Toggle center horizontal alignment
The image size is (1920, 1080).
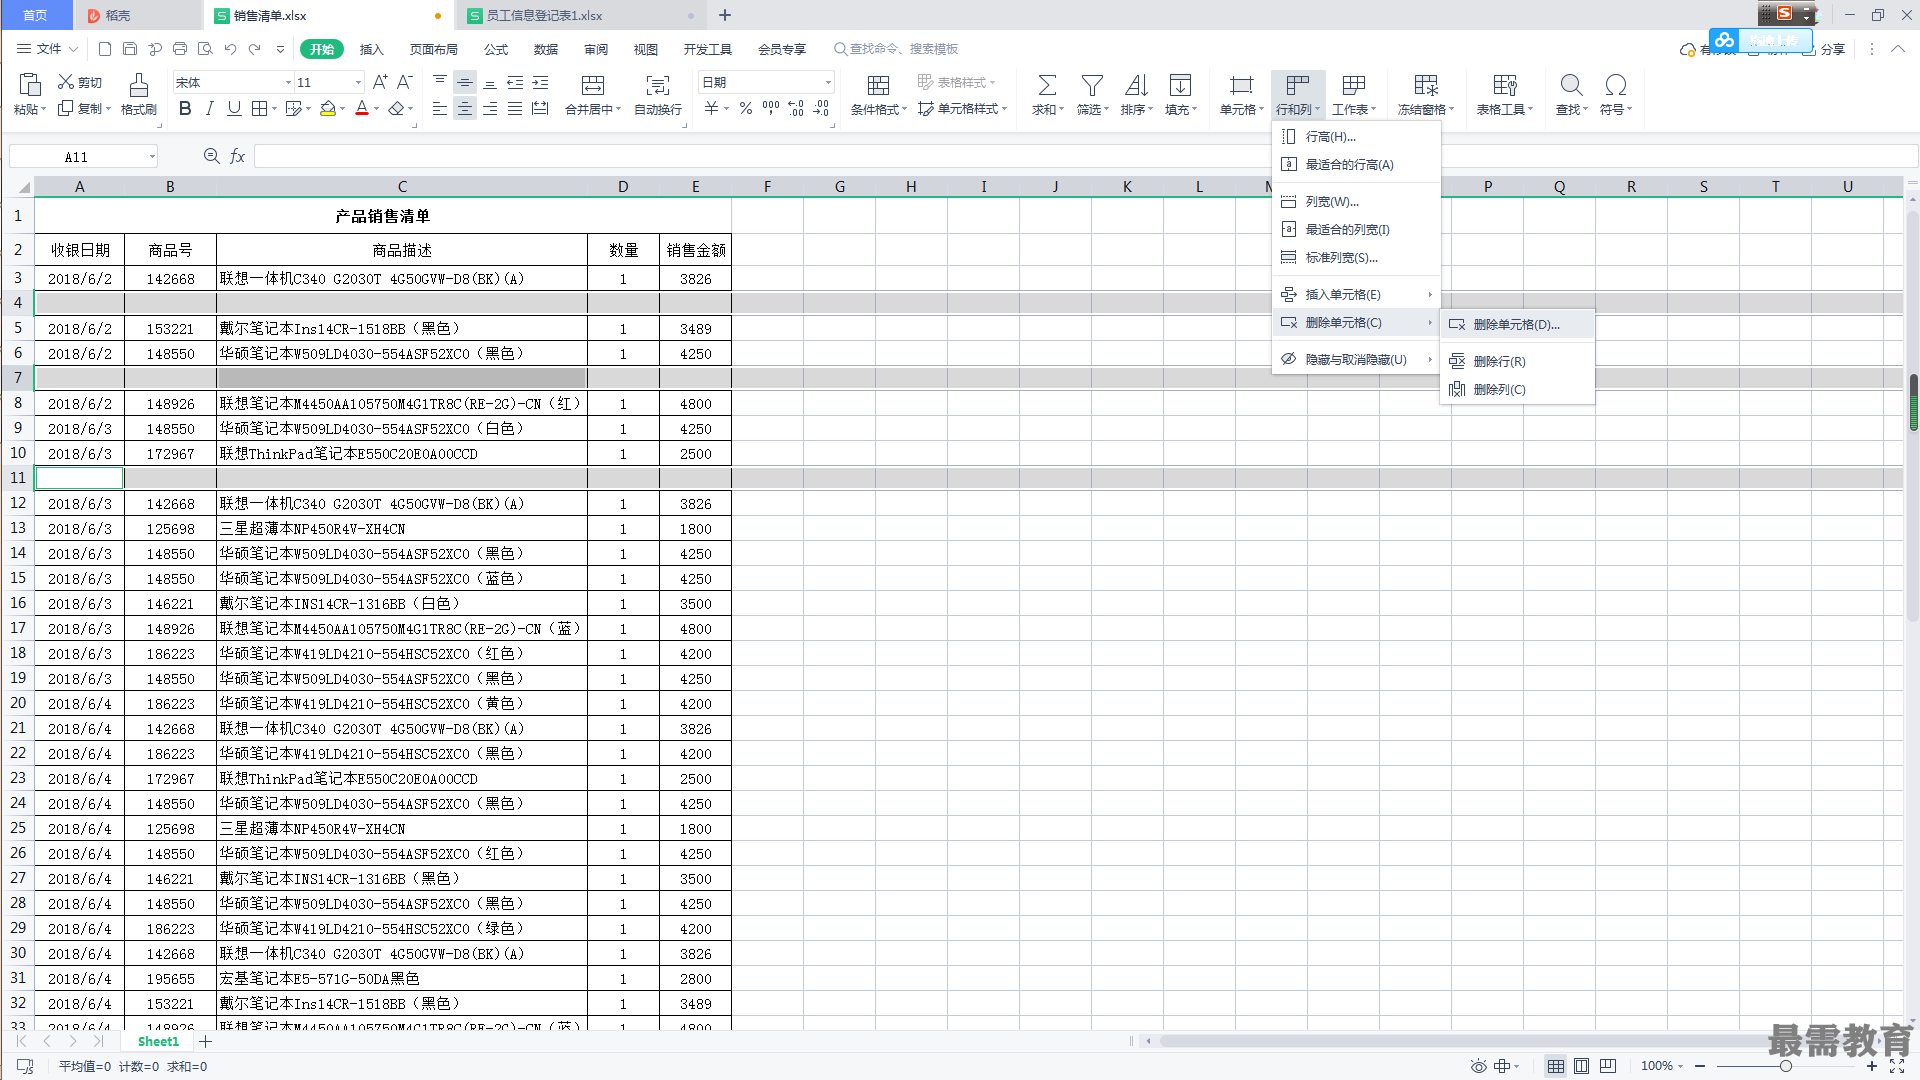(465, 109)
